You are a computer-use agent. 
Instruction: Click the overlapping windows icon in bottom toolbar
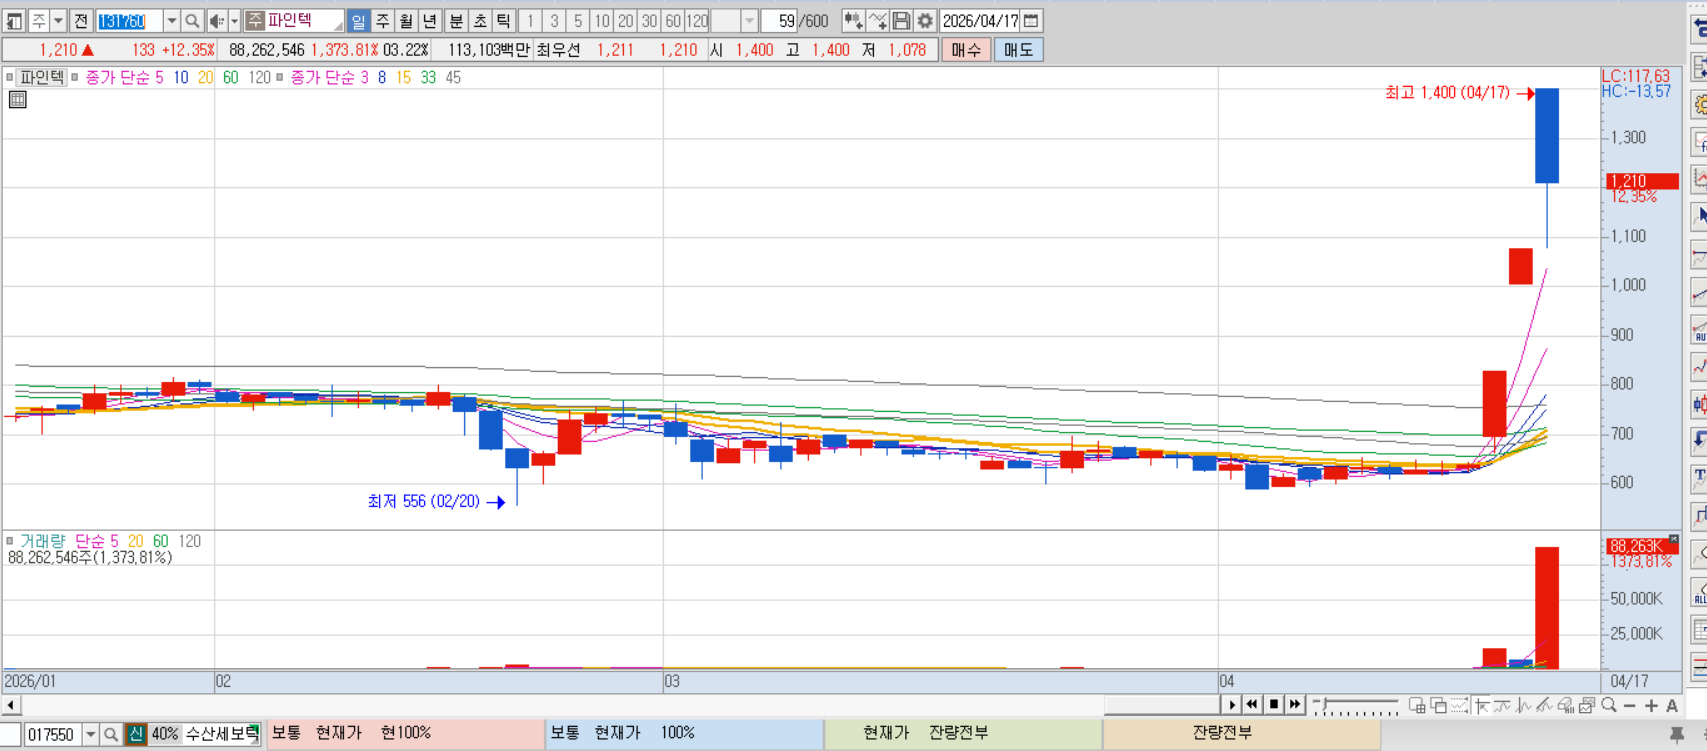coord(1438,705)
